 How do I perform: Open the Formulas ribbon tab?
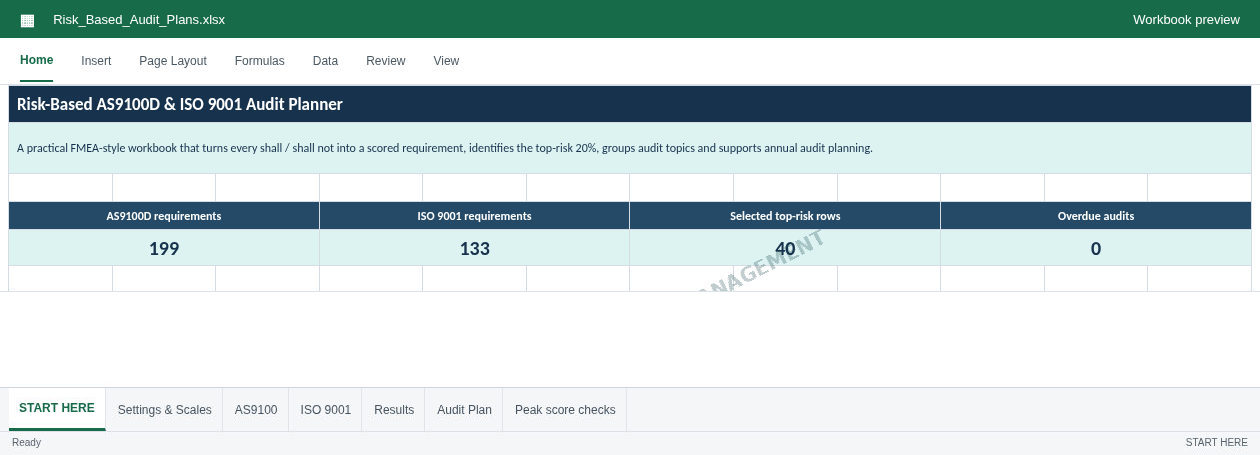(x=260, y=61)
